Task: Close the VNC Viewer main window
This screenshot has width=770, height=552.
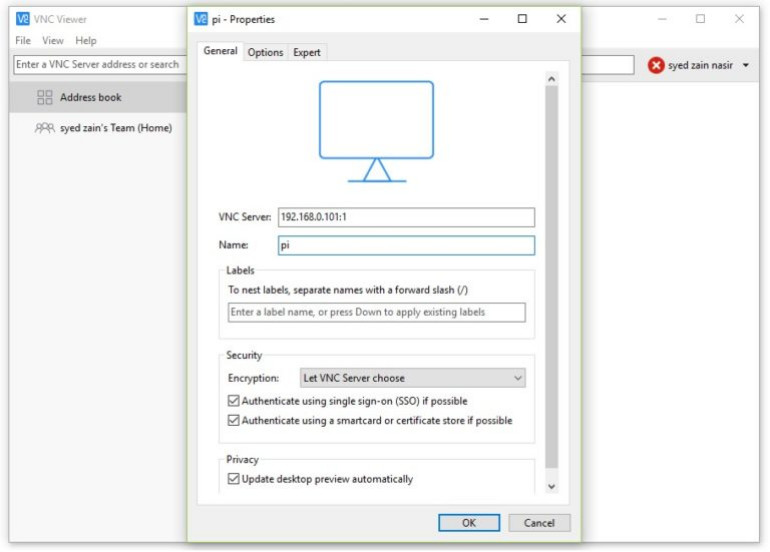Action: (739, 19)
